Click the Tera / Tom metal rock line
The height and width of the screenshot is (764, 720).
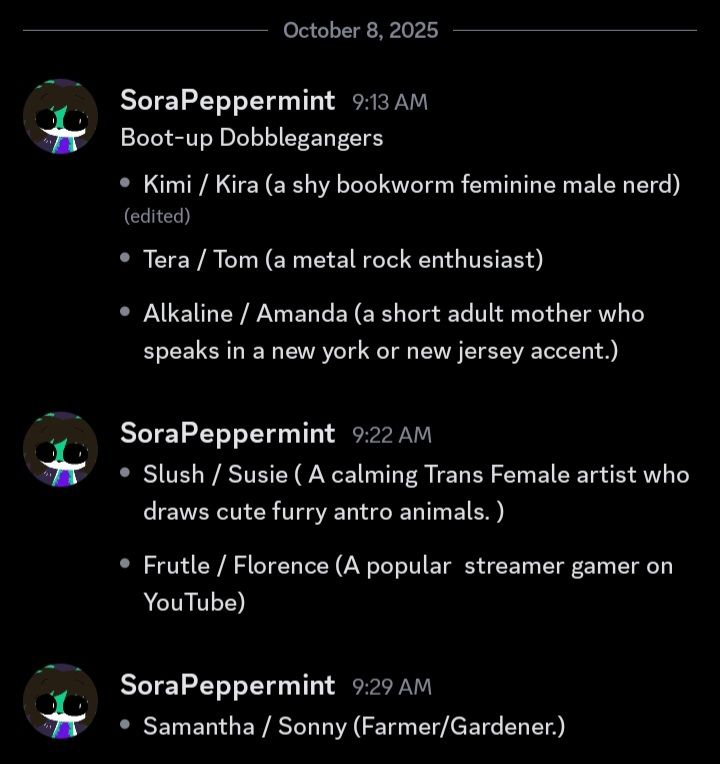(343, 259)
